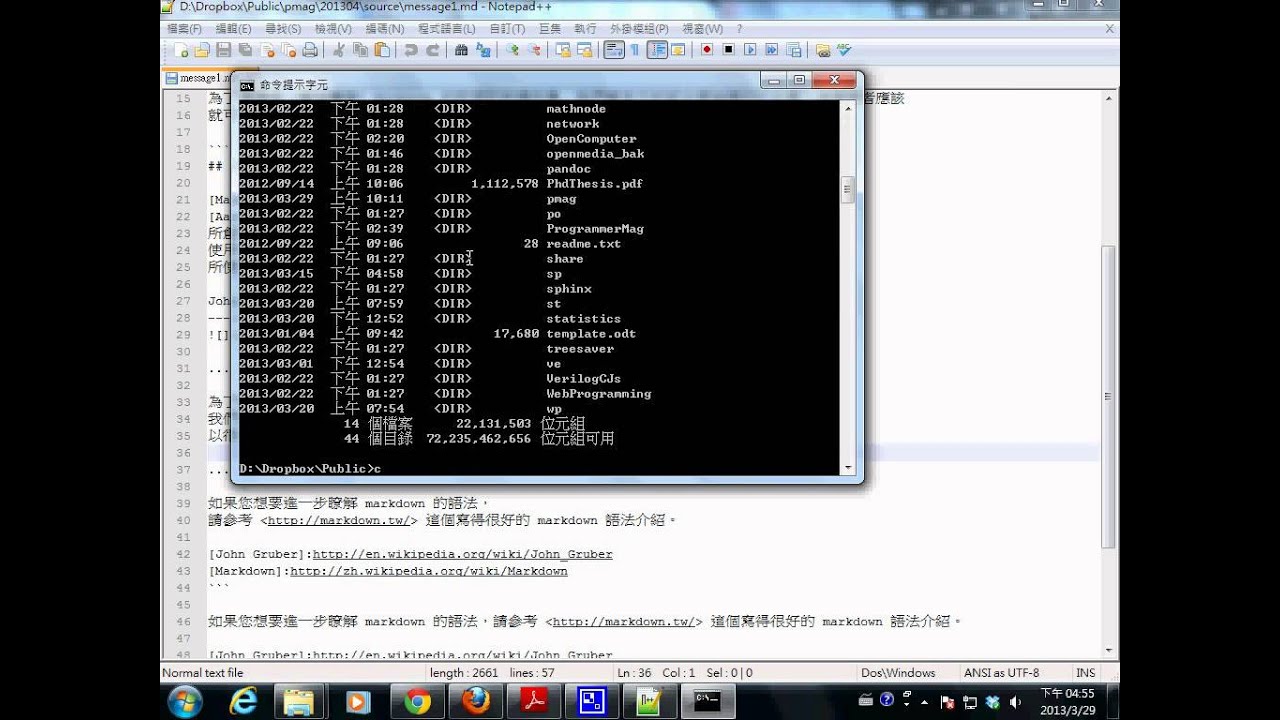Click the command prompt scrollbar down arrow

[x=849, y=468]
